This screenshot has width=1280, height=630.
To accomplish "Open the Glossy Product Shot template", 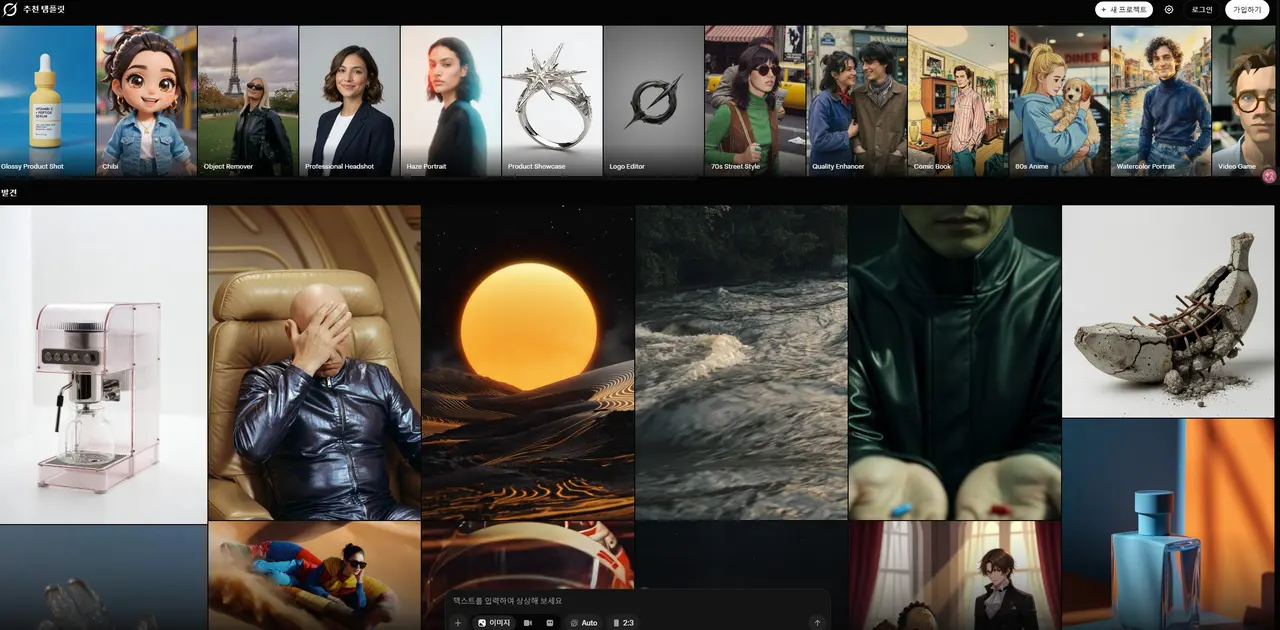I will (47, 101).
